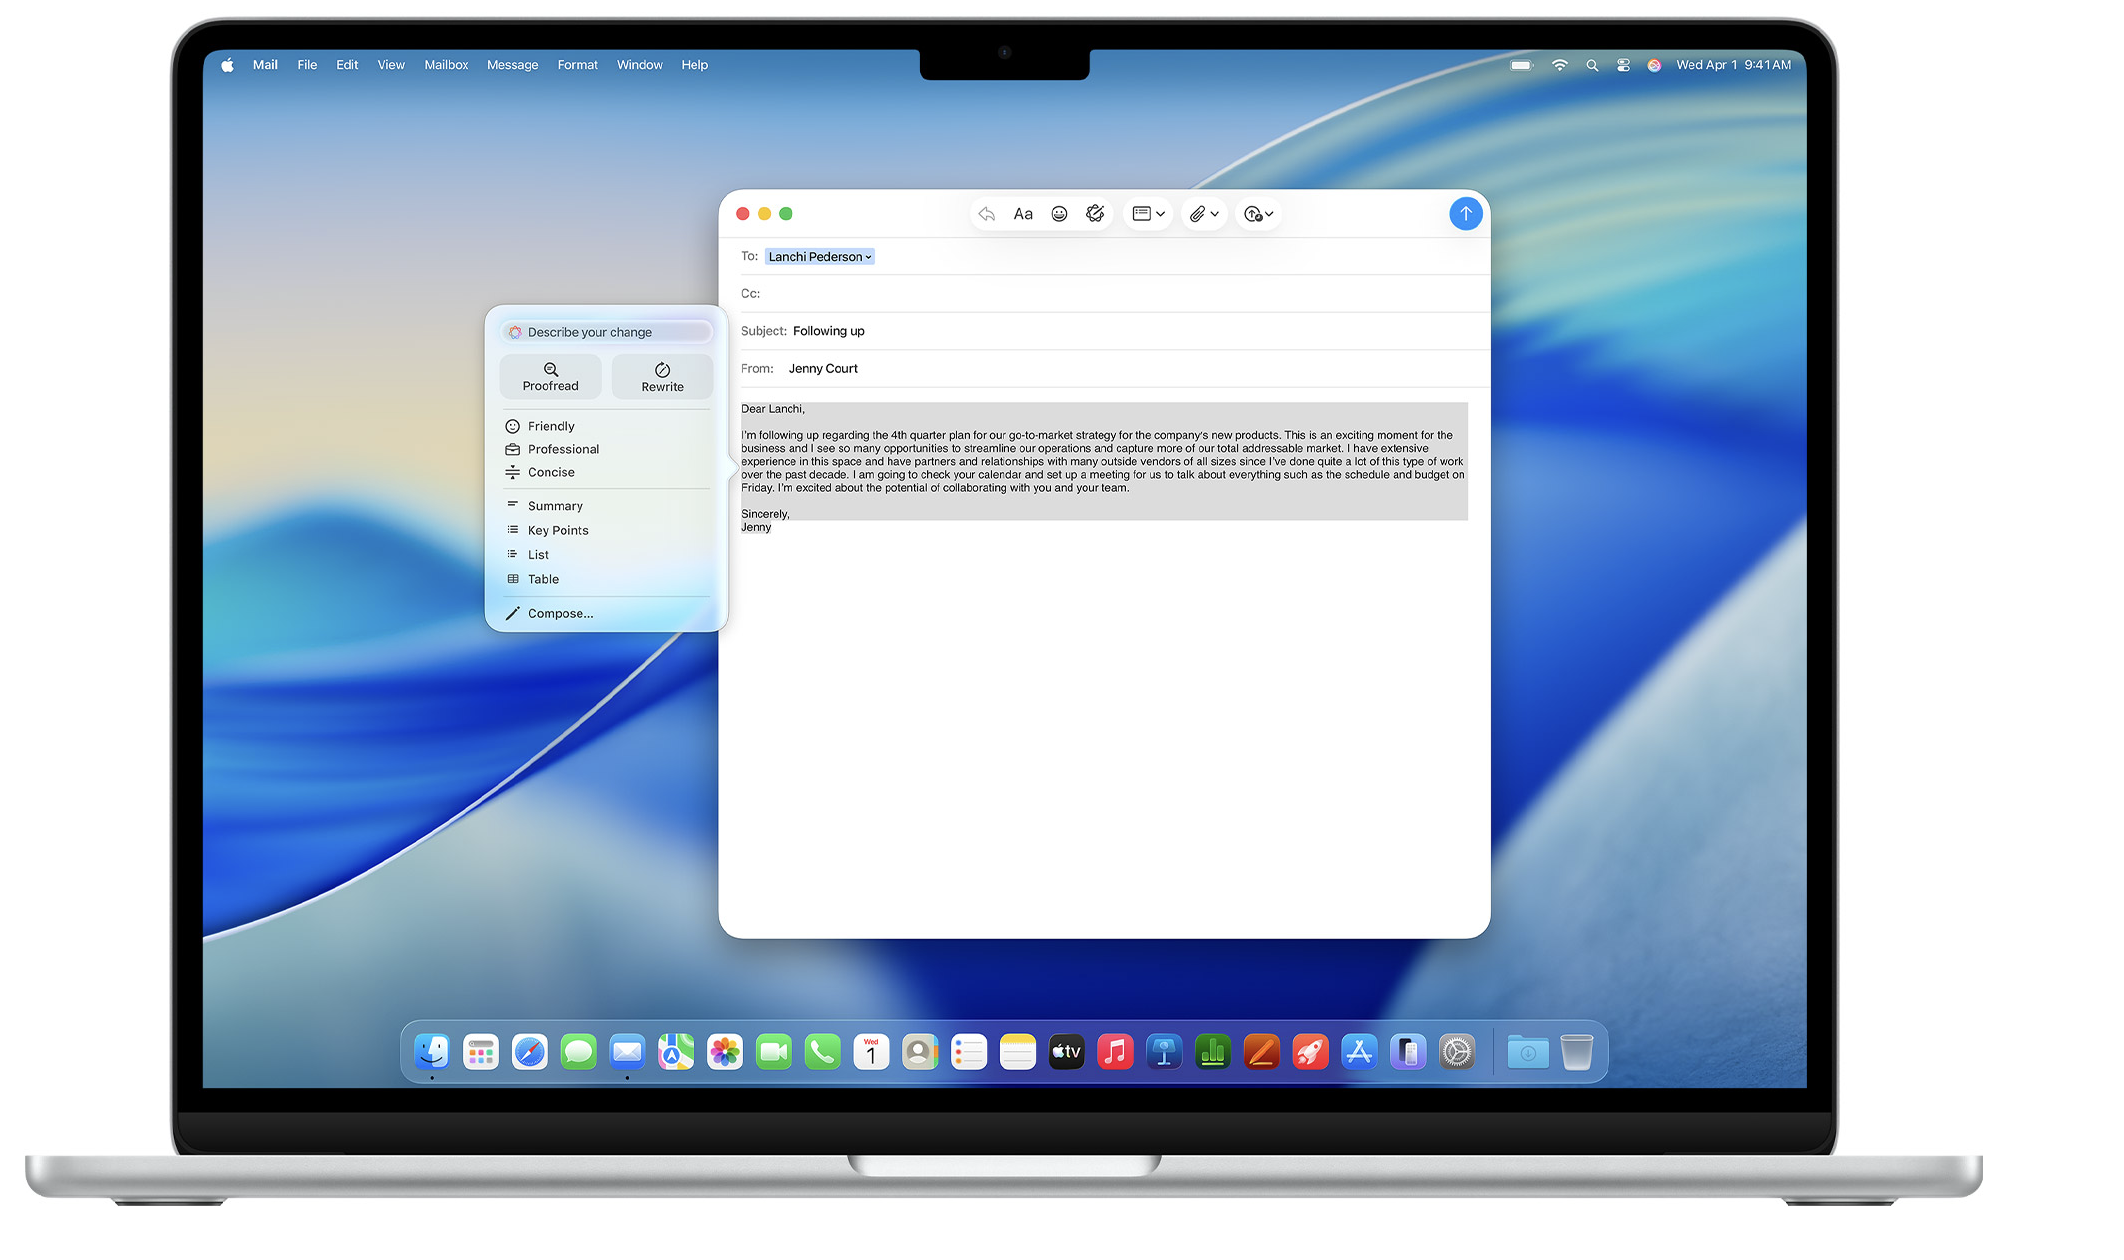
Task: Click the Writing Tools toolbar icon
Action: coord(1095,214)
